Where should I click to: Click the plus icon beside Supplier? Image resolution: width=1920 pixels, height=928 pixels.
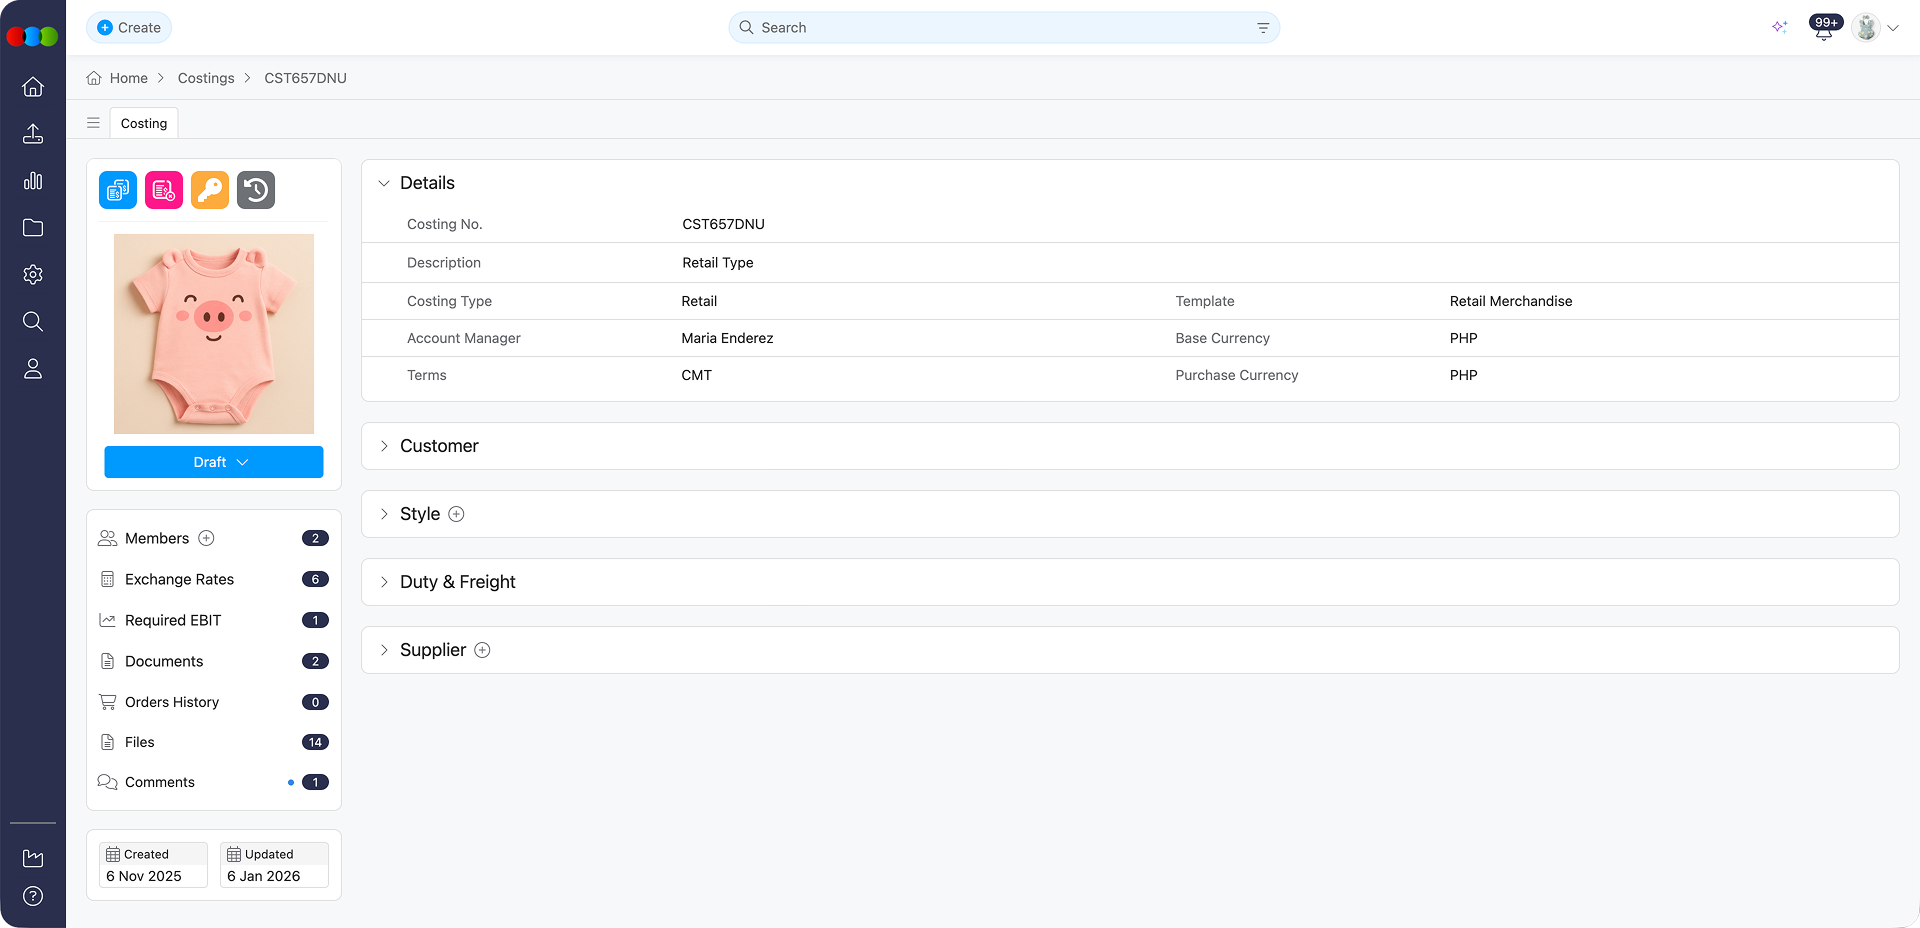pyautogui.click(x=482, y=650)
